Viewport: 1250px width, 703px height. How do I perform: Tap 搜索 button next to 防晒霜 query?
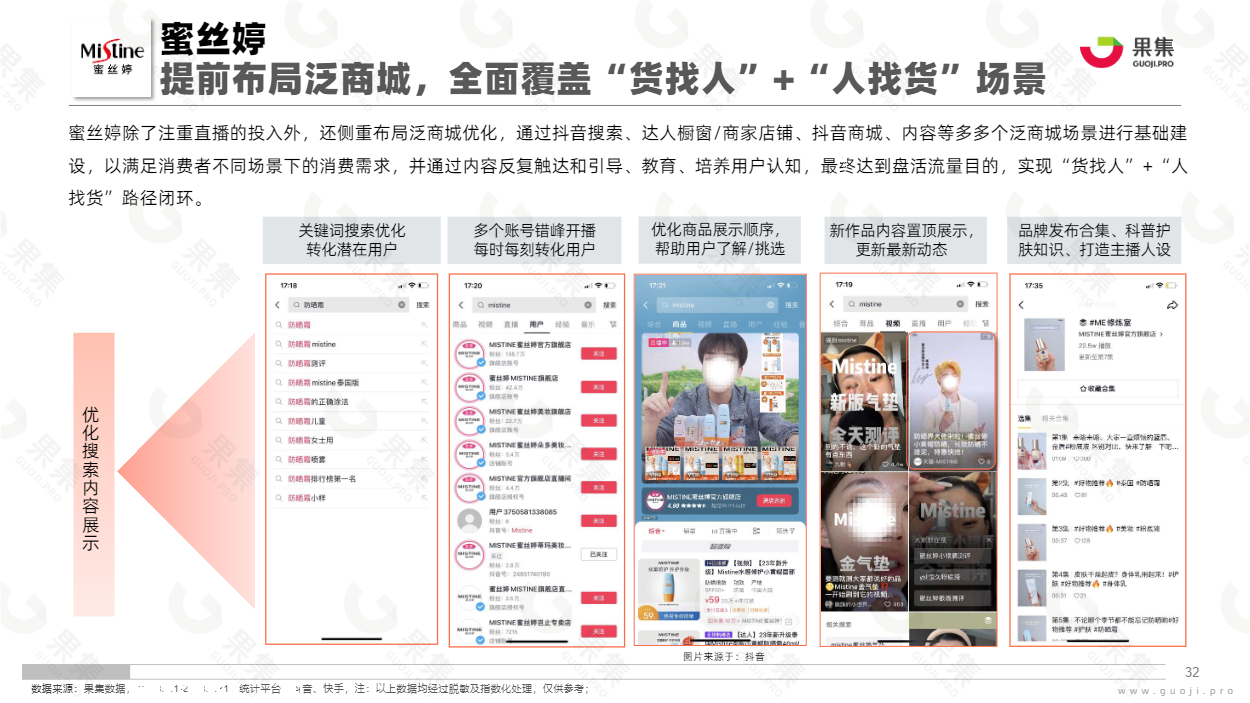pyautogui.click(x=423, y=305)
